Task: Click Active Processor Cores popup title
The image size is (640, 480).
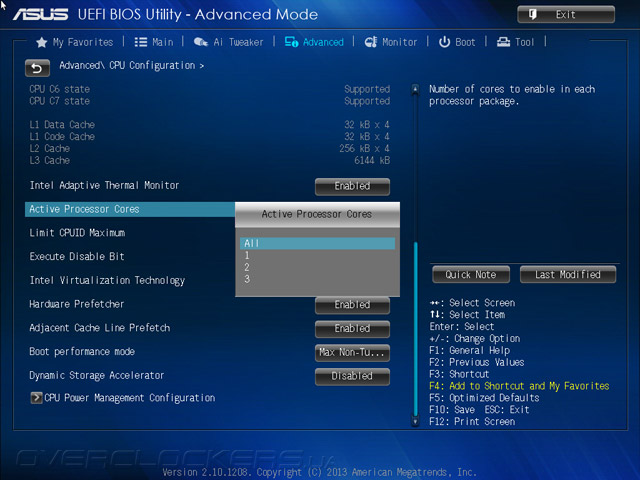Action: coord(317,214)
